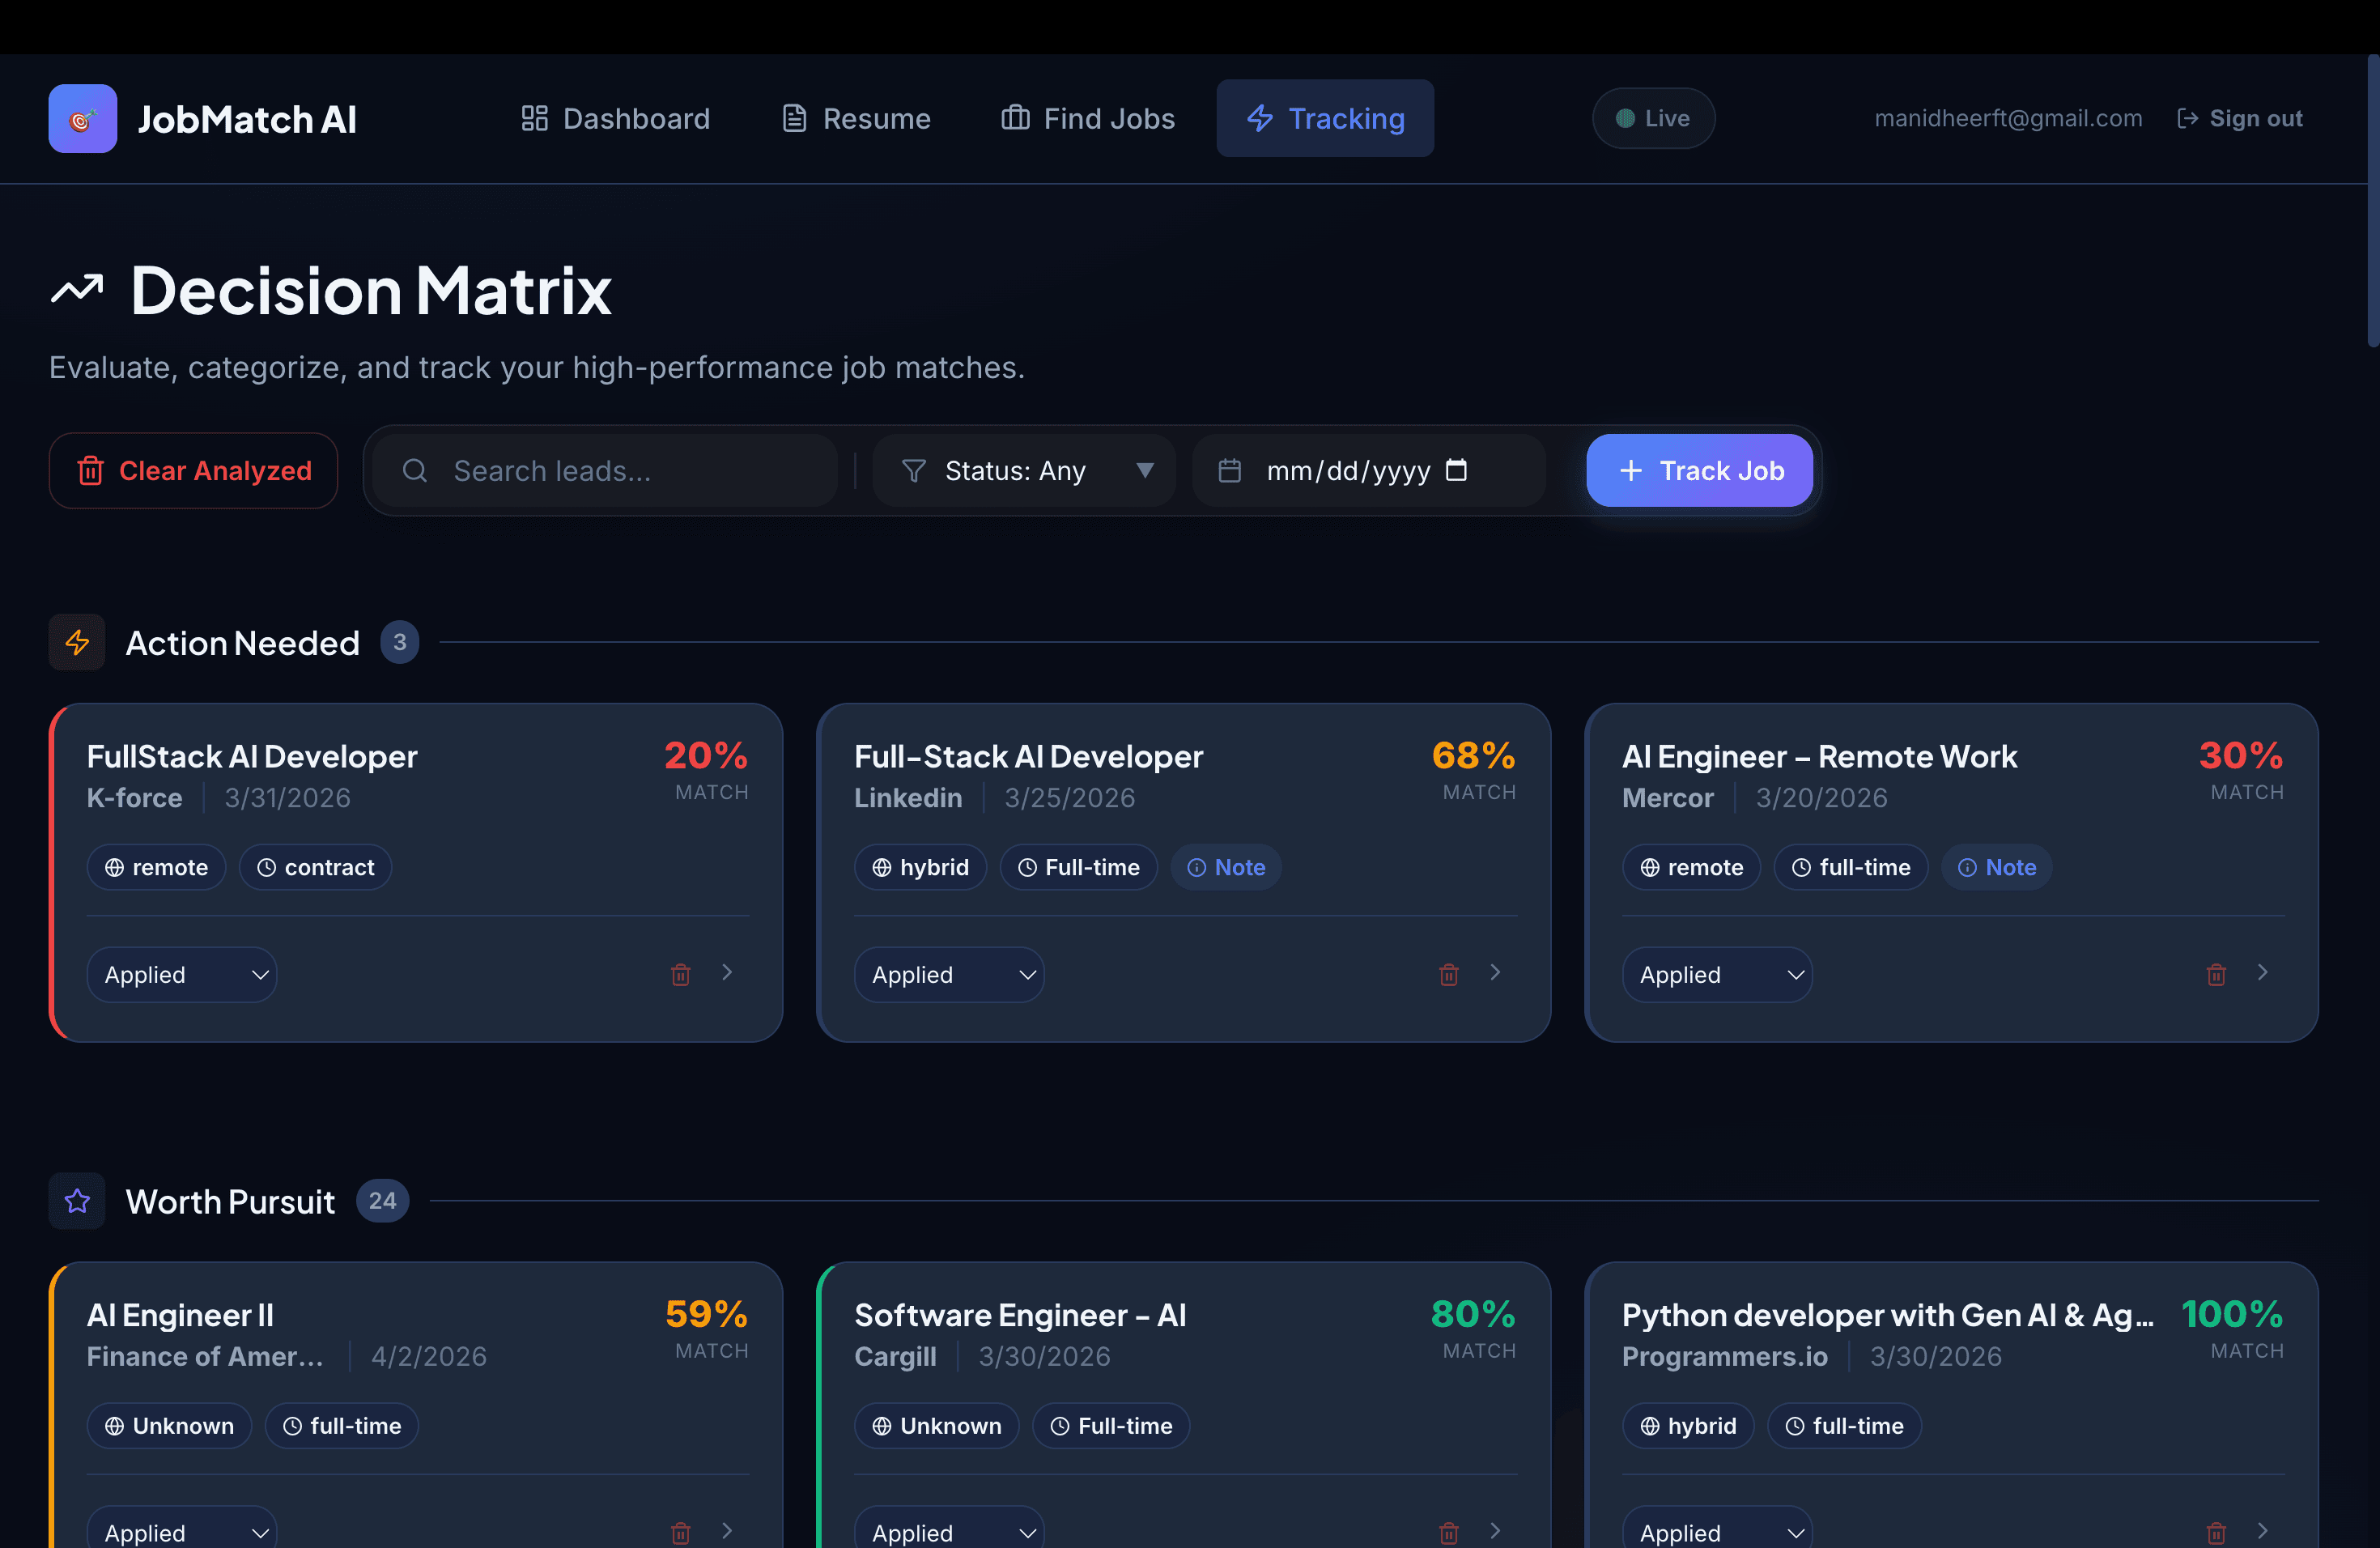Image resolution: width=2380 pixels, height=1548 pixels.
Task: Click the JobMatch AI brand name
Action: (x=247, y=120)
